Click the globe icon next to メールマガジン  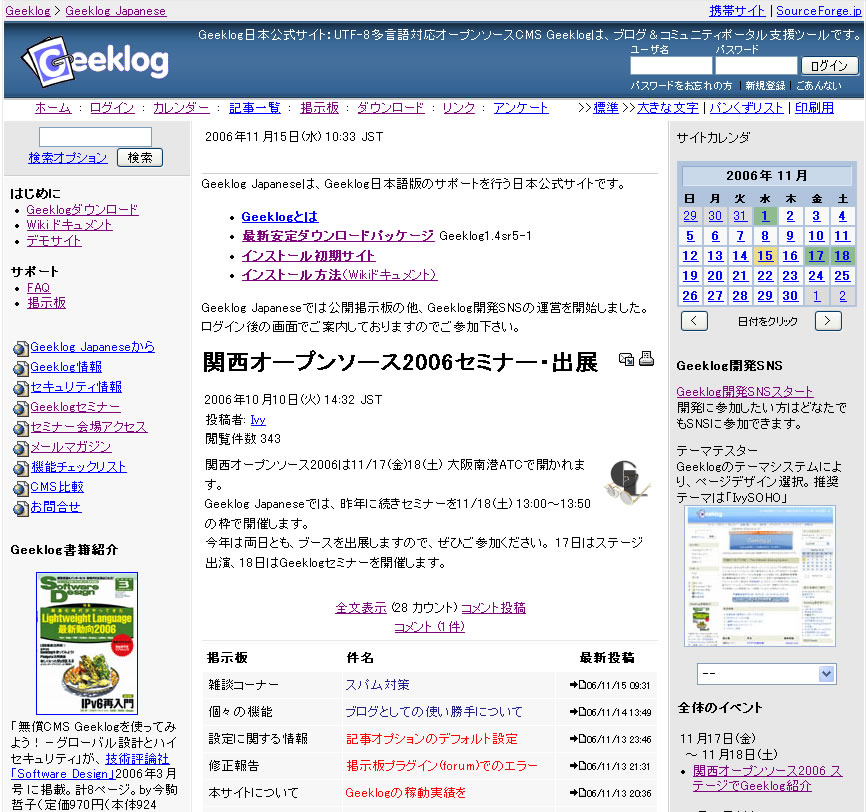[x=21, y=448]
